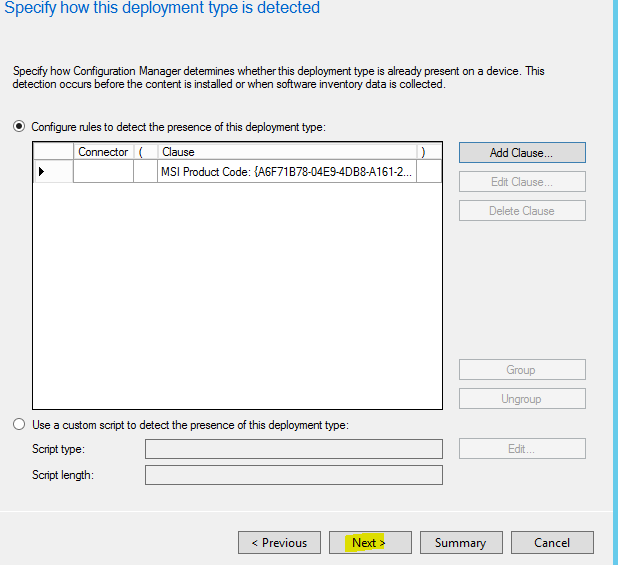Image resolution: width=618 pixels, height=565 pixels.
Task: Open the Summary page
Action: pyautogui.click(x=460, y=543)
